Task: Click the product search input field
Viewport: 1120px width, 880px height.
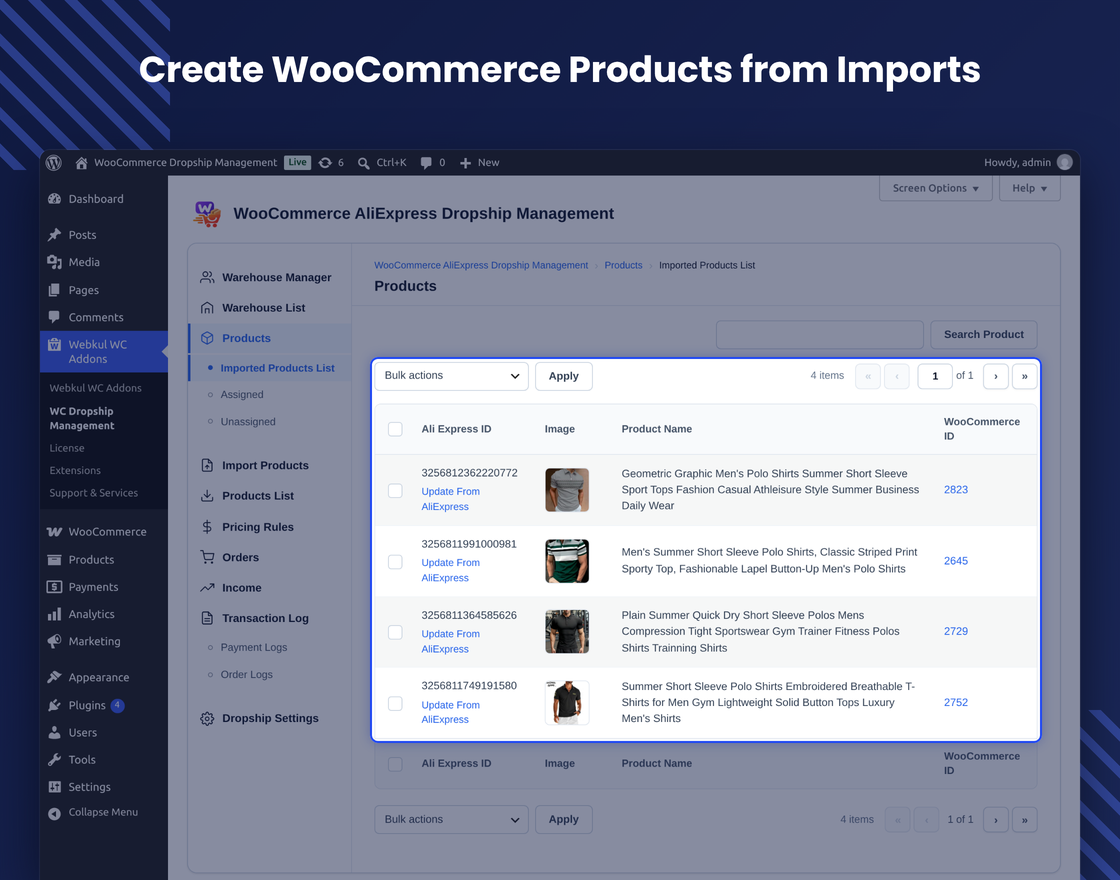Action: pyautogui.click(x=819, y=334)
